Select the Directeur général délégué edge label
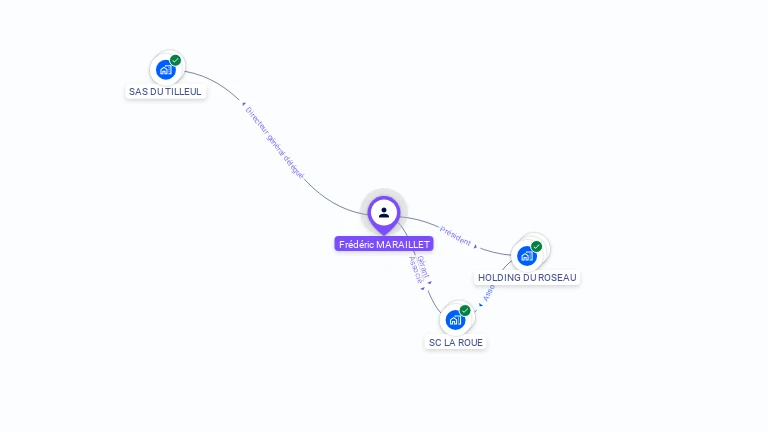The image size is (768, 432). click(x=274, y=143)
